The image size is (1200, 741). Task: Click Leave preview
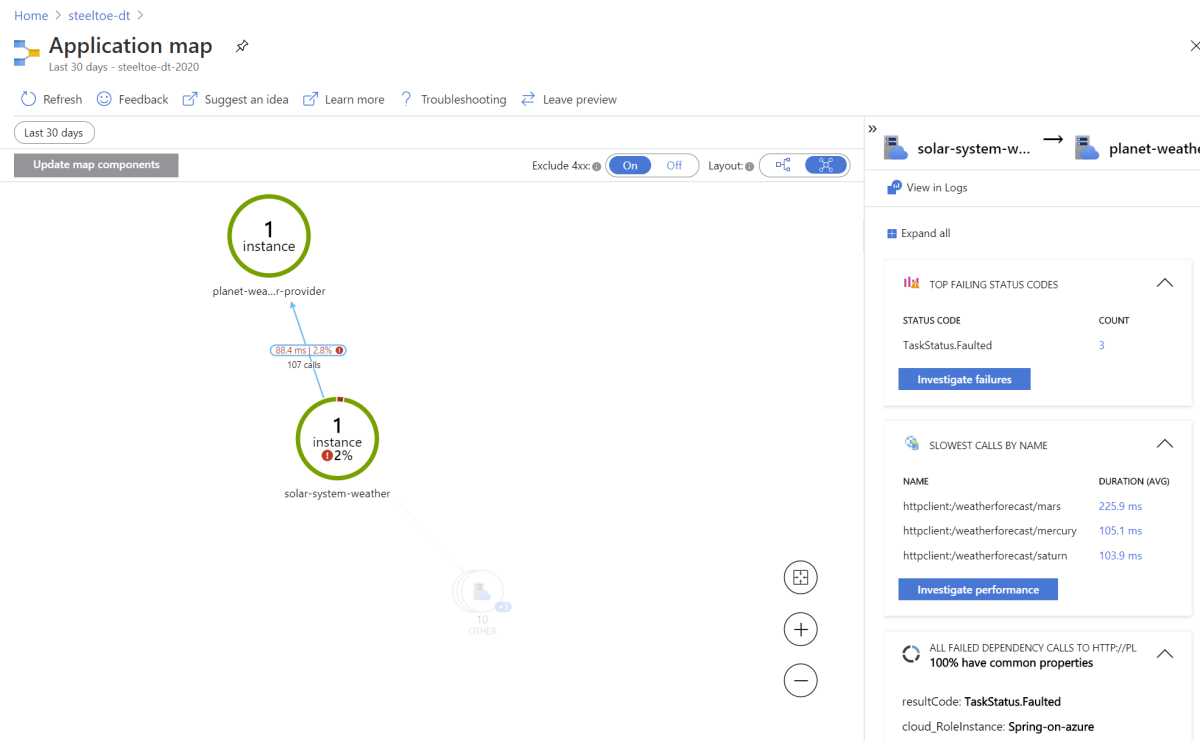tap(569, 99)
